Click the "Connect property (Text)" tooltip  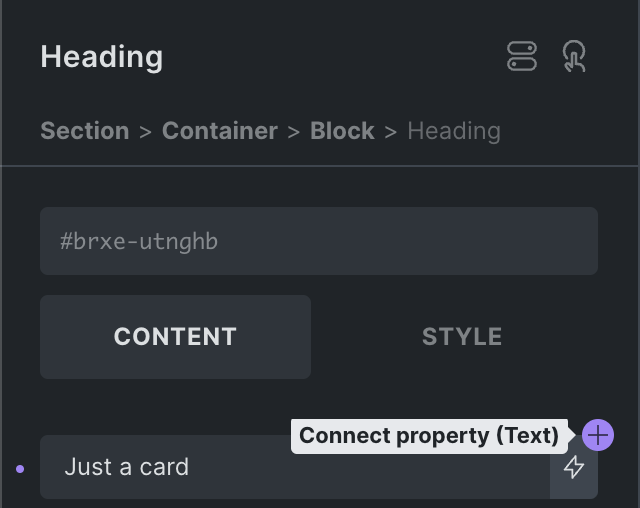click(429, 436)
